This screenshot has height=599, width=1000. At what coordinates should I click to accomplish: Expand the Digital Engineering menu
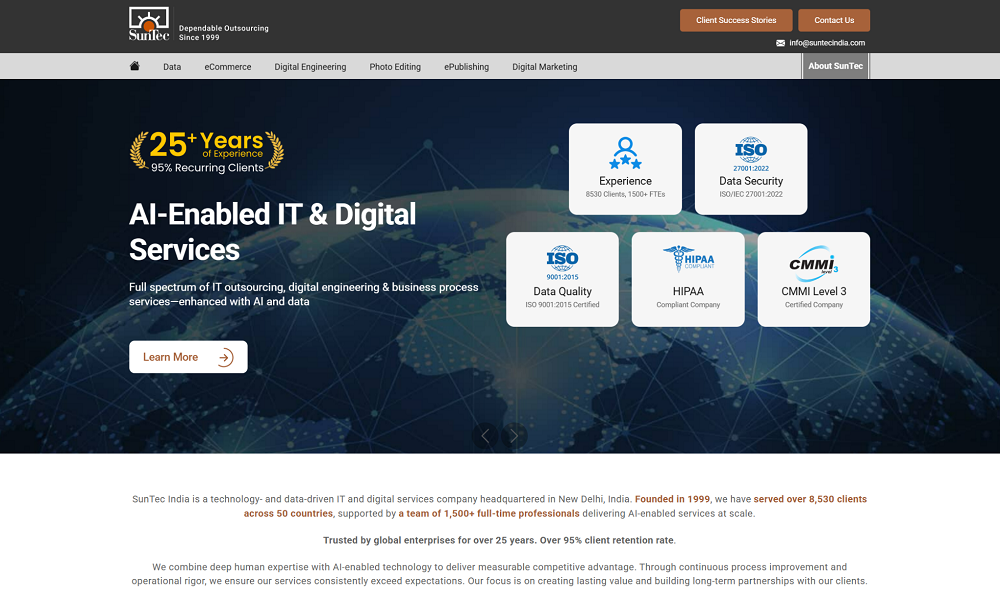tap(310, 67)
